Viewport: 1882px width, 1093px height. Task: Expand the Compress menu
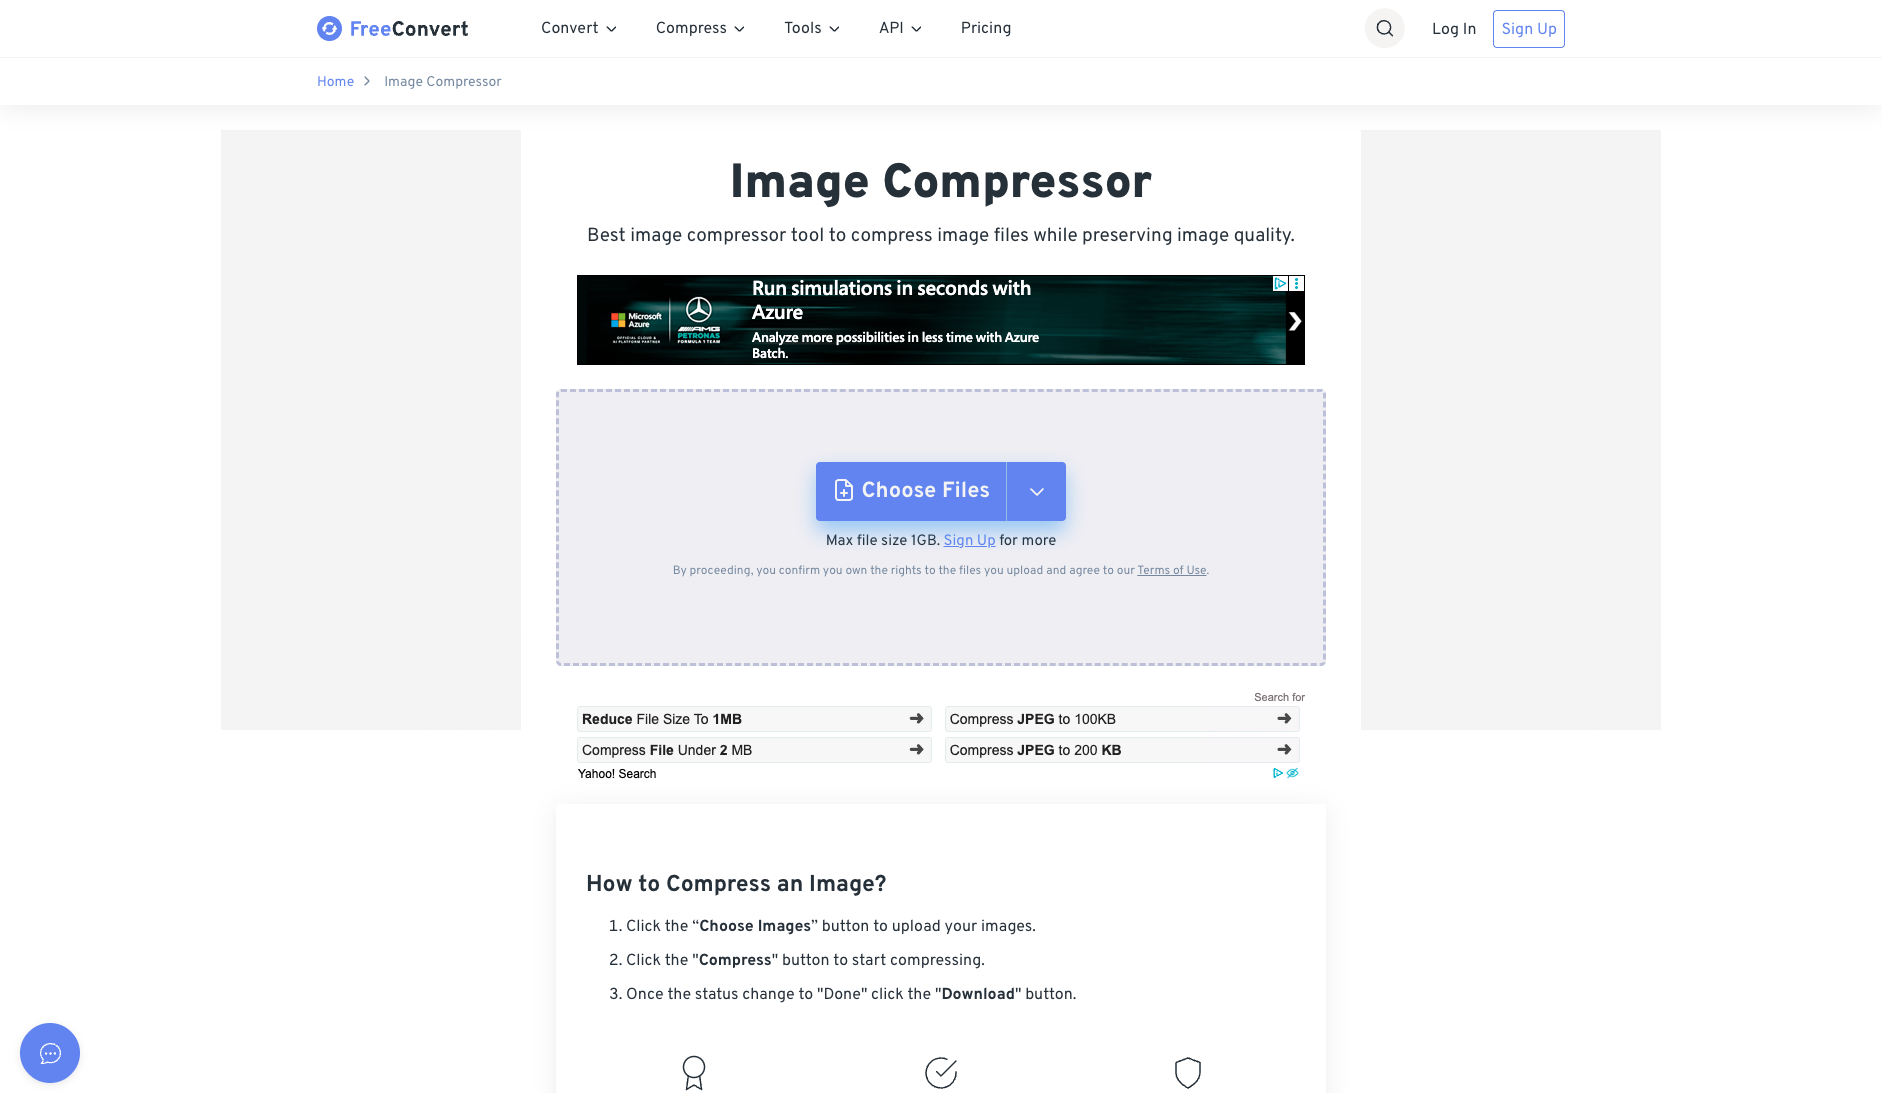700,29
